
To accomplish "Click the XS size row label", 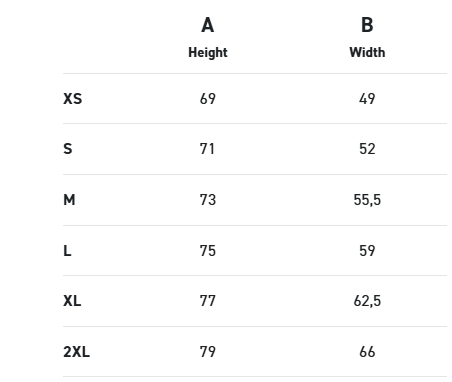I will (x=72, y=99).
